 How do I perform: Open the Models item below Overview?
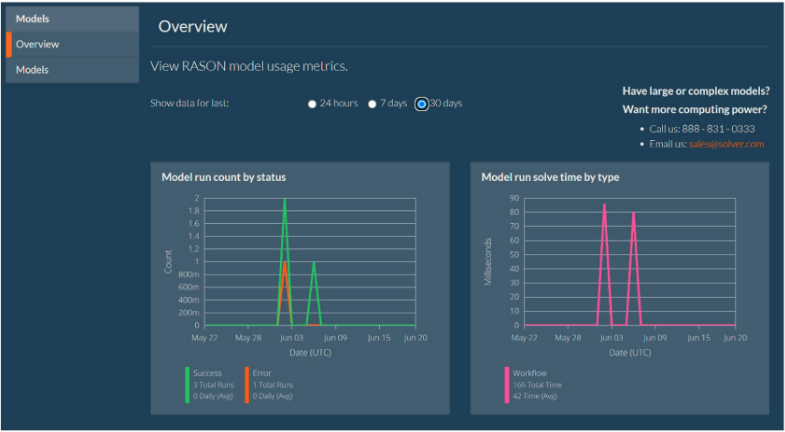pos(32,70)
